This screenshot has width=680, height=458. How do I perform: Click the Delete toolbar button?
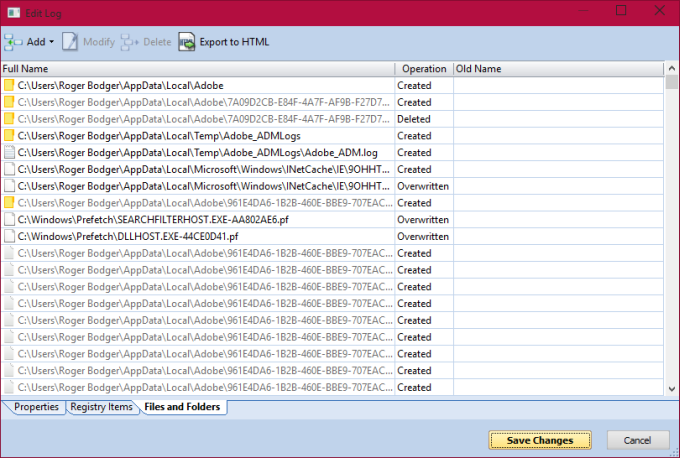click(x=146, y=42)
